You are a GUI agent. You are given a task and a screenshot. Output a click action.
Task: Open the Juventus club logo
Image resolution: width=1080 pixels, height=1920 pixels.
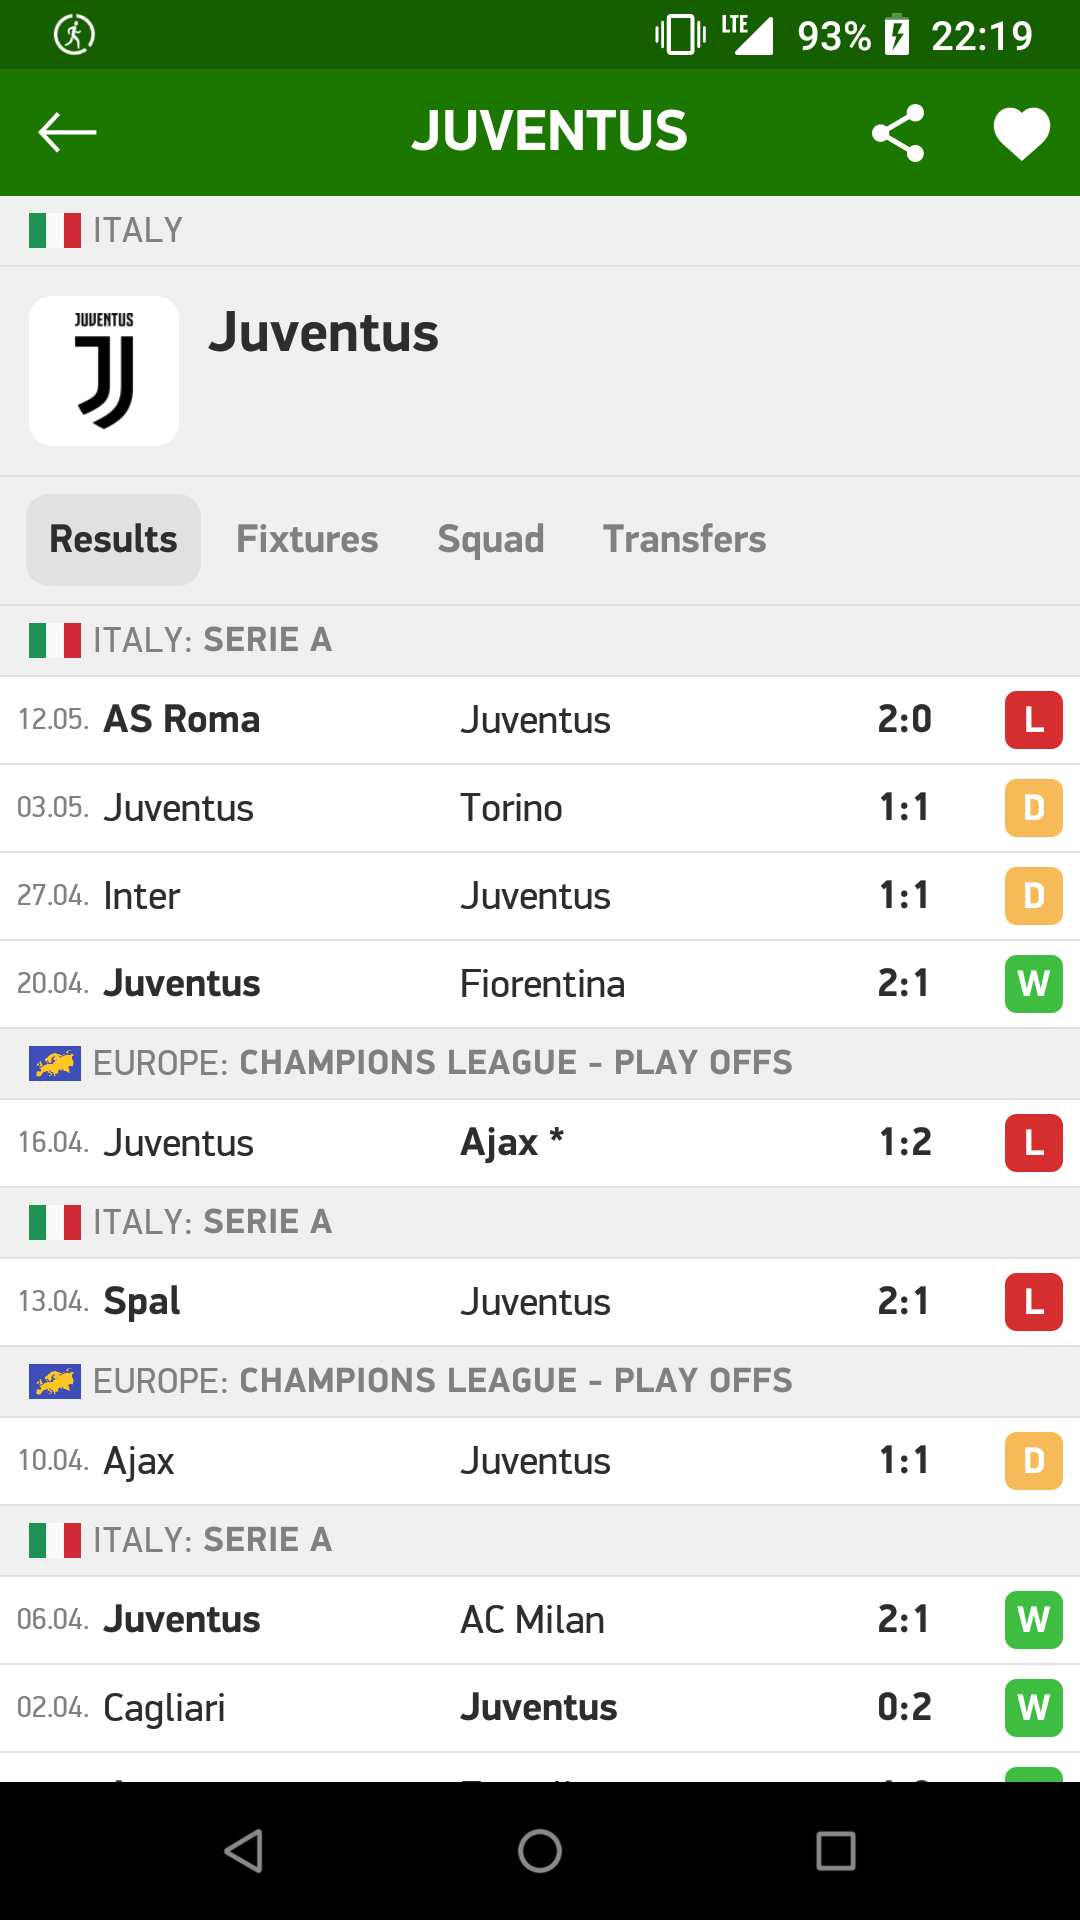tap(104, 371)
